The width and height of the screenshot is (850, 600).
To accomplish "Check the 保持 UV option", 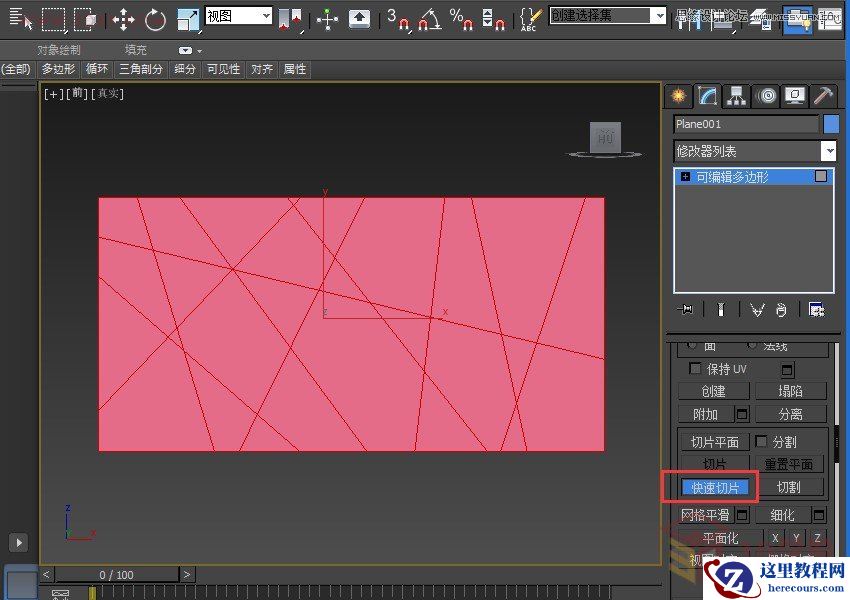I will pos(695,368).
